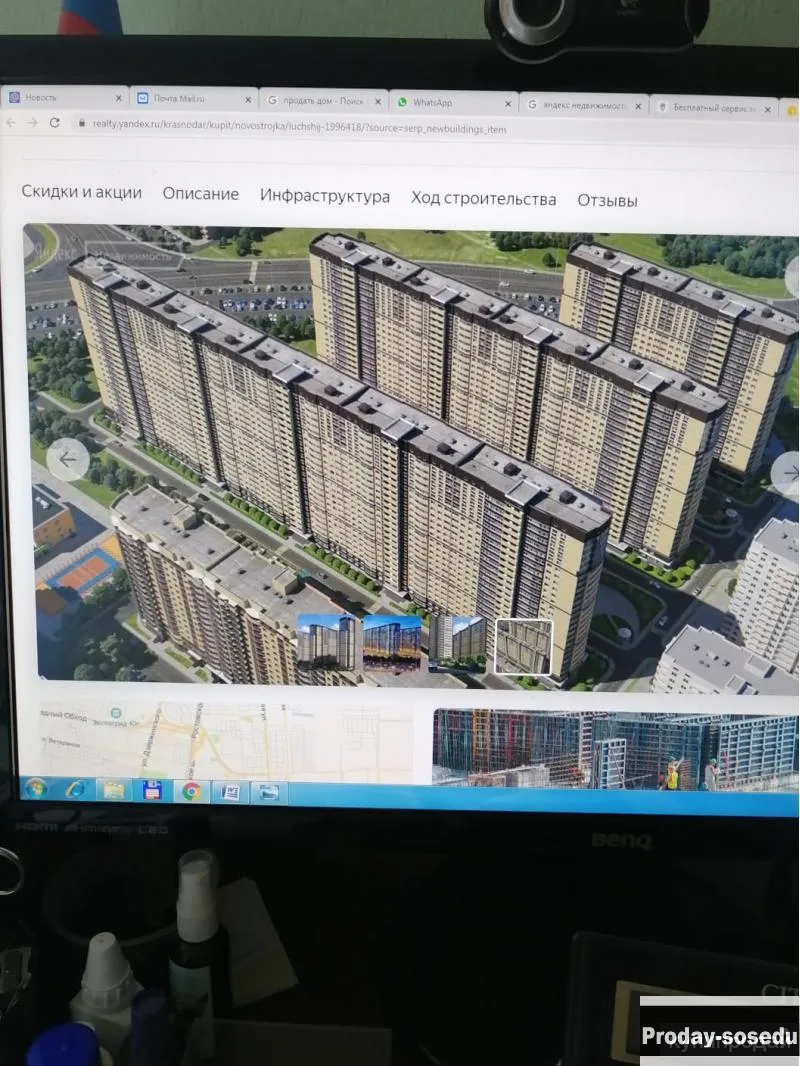This screenshot has height=1066, width=800.
Task: Select the first gallery thumbnail
Action: 326,641
